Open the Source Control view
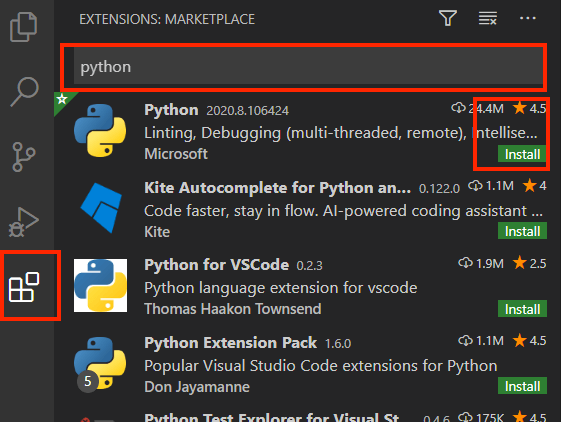This screenshot has height=422, width=561. coord(24,157)
